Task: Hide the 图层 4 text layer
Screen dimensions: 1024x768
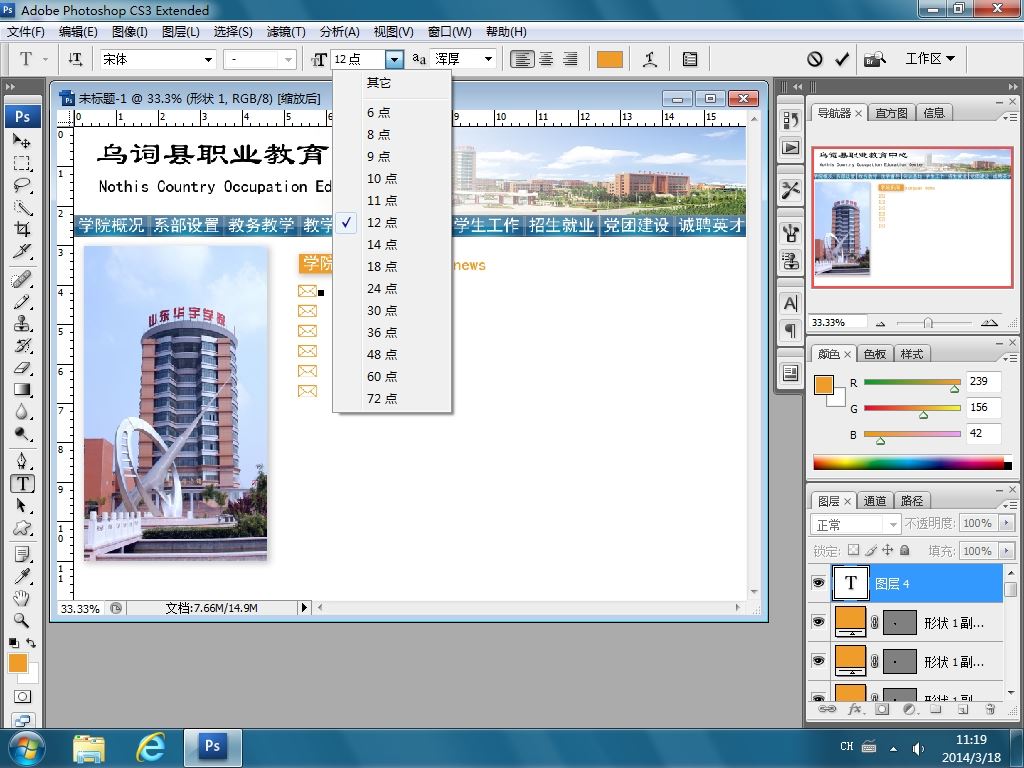Action: [818, 583]
